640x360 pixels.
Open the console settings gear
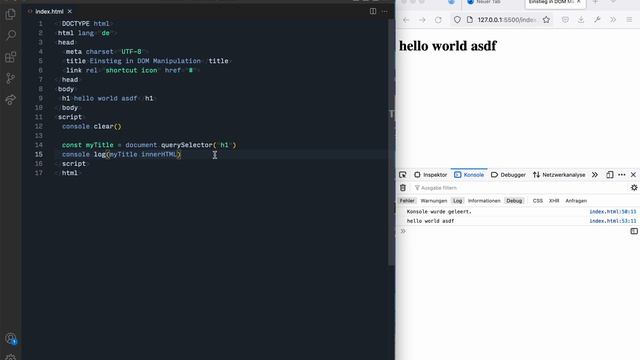click(x=634, y=188)
